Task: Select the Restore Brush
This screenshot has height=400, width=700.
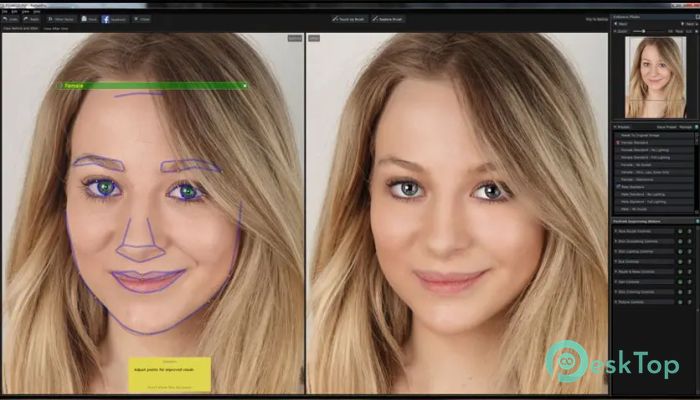Action: click(x=388, y=19)
